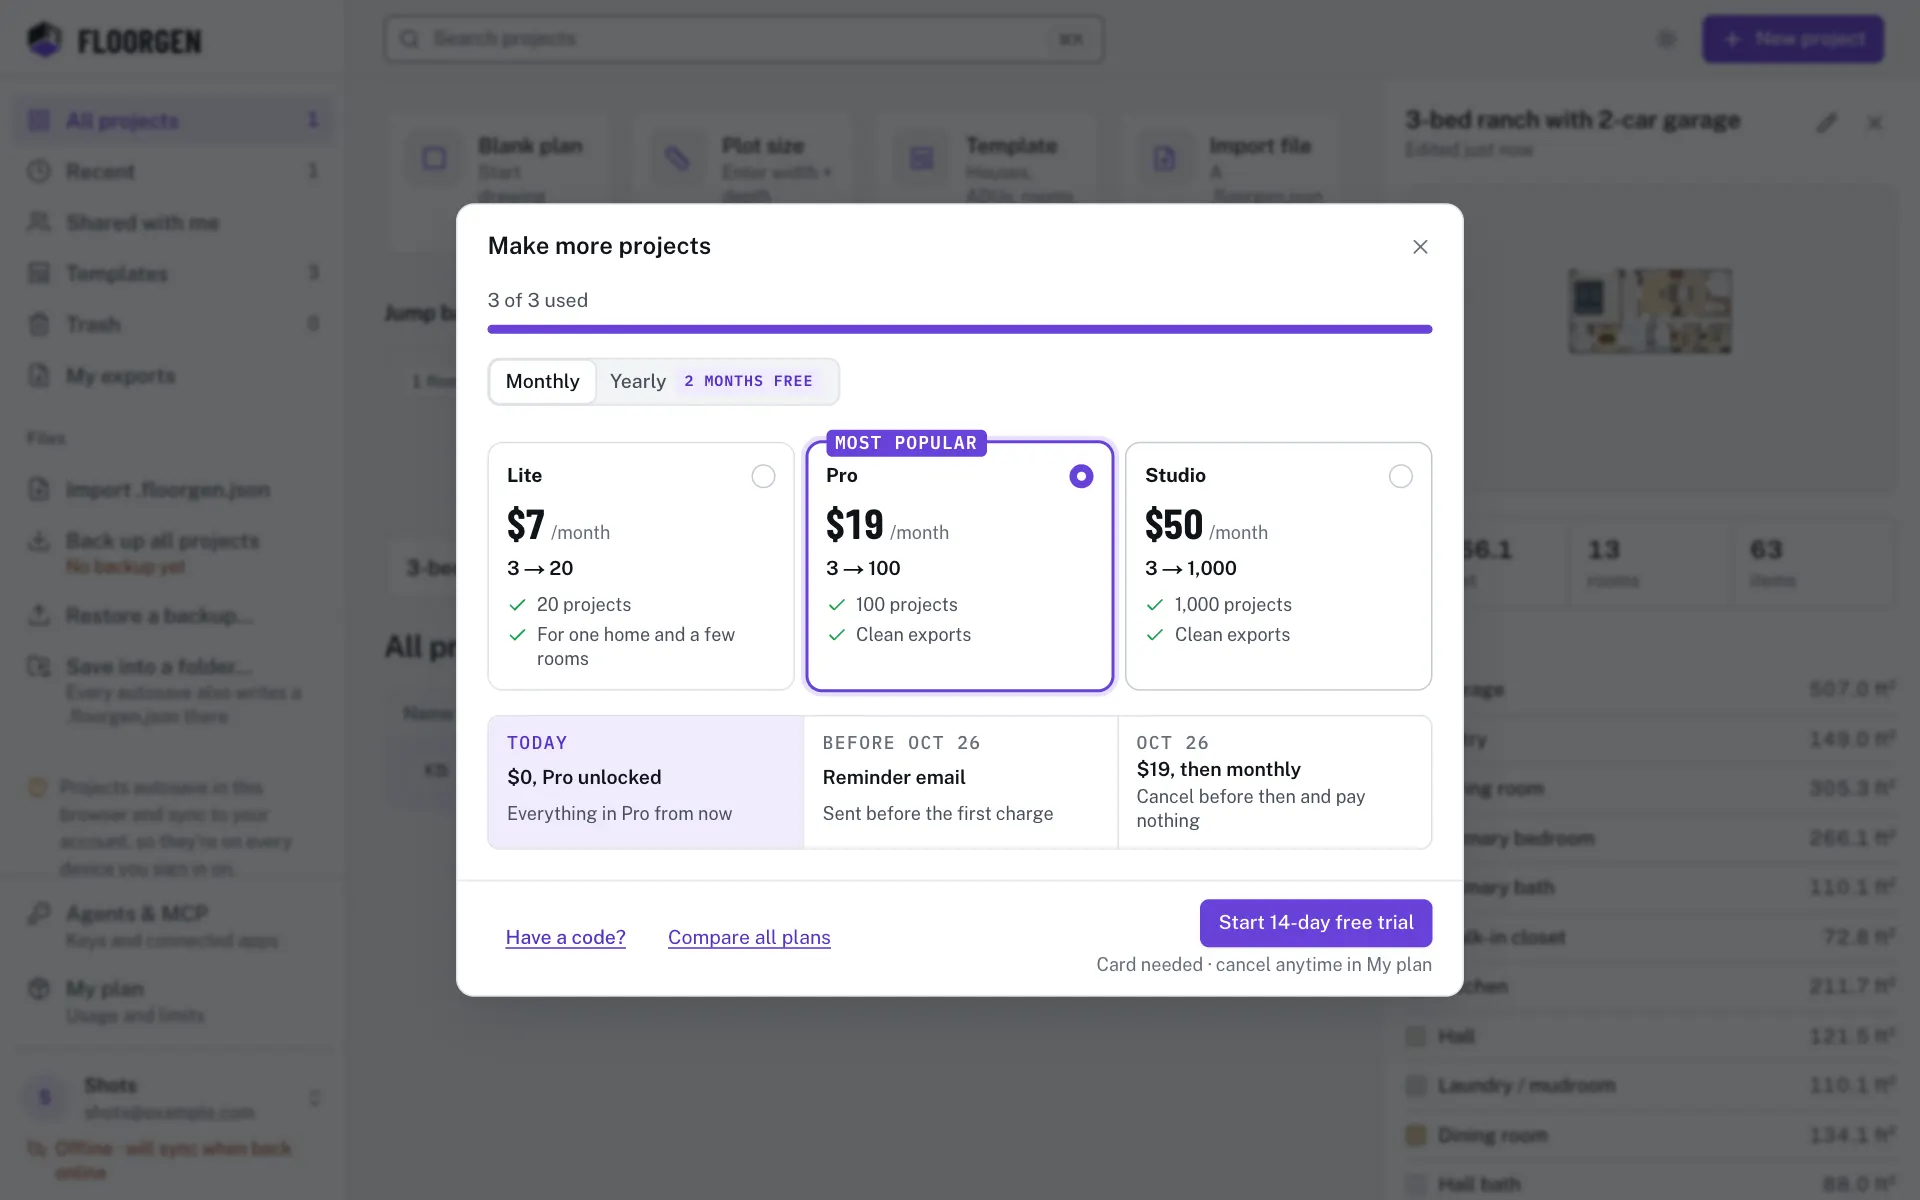Click the New project button
This screenshot has width=1920, height=1200.
pyautogui.click(x=1793, y=39)
